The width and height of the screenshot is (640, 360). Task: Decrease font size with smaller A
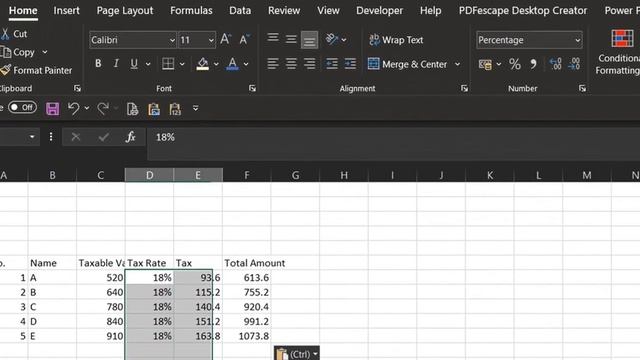244,40
